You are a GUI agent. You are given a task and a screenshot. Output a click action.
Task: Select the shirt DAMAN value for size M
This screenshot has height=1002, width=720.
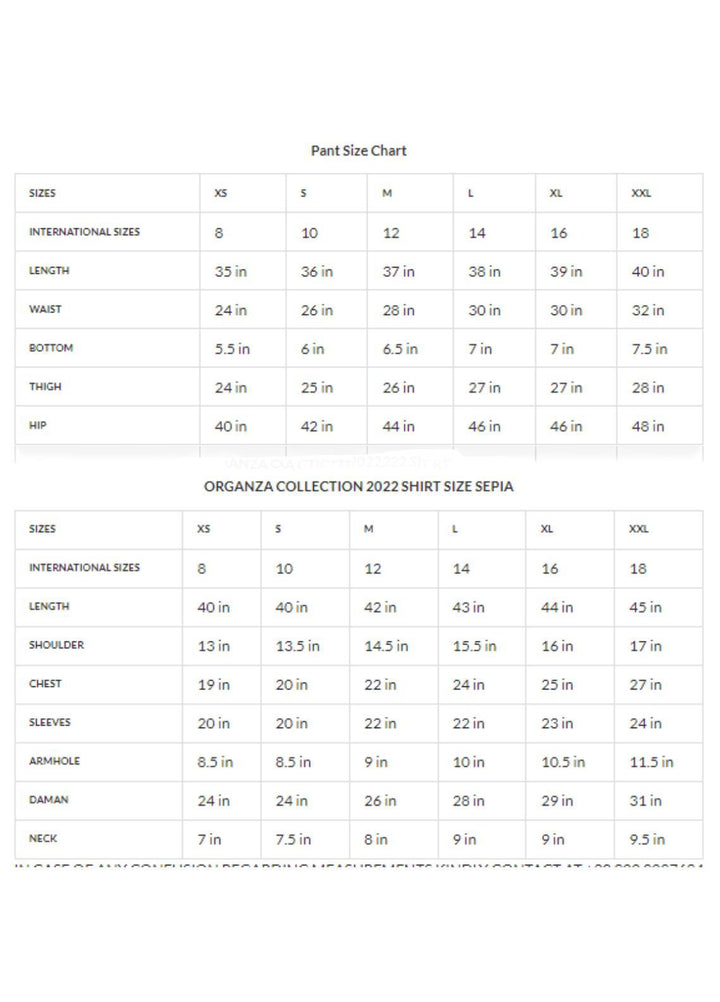pos(380,801)
